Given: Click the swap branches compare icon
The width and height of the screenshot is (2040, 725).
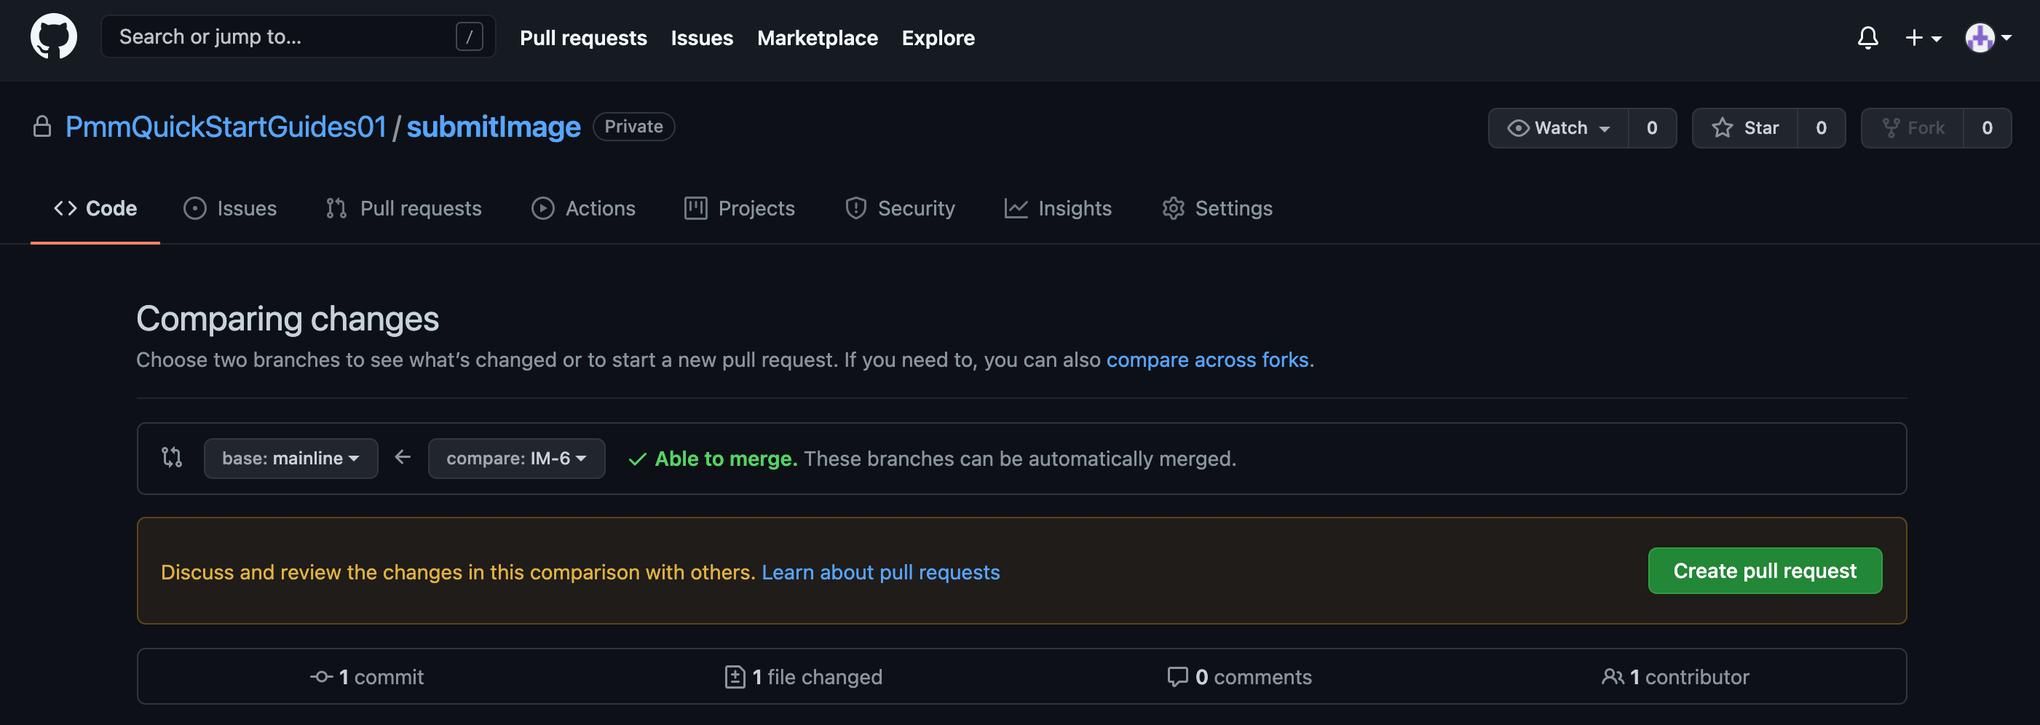Looking at the screenshot, I should [172, 458].
